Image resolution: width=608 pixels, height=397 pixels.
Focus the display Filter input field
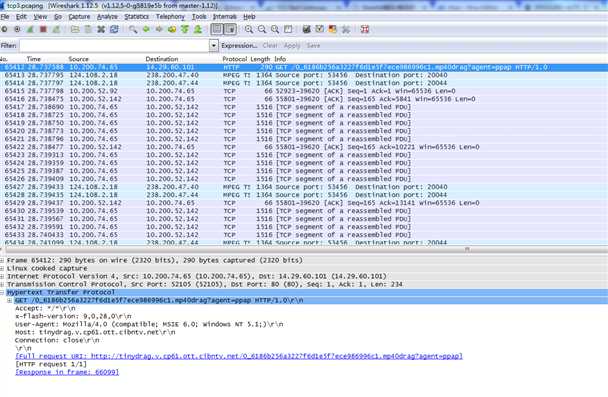[x=114, y=46]
